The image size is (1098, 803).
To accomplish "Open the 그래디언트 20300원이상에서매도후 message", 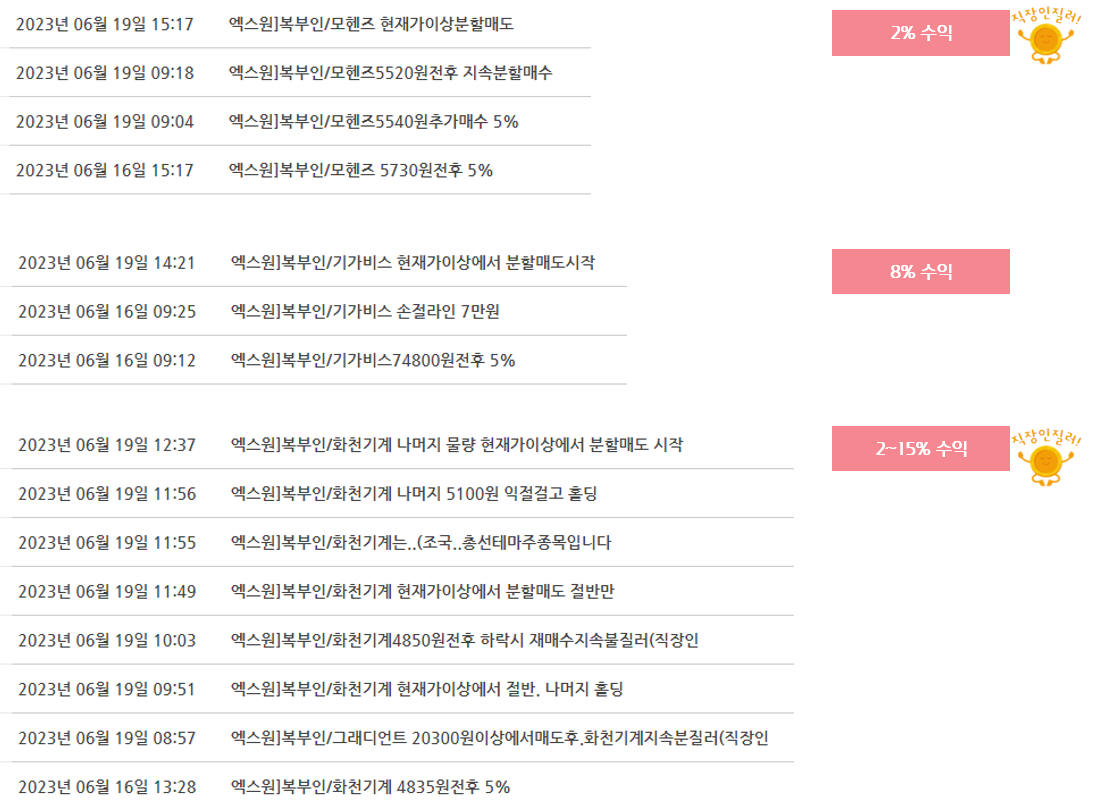I will [x=500, y=738].
